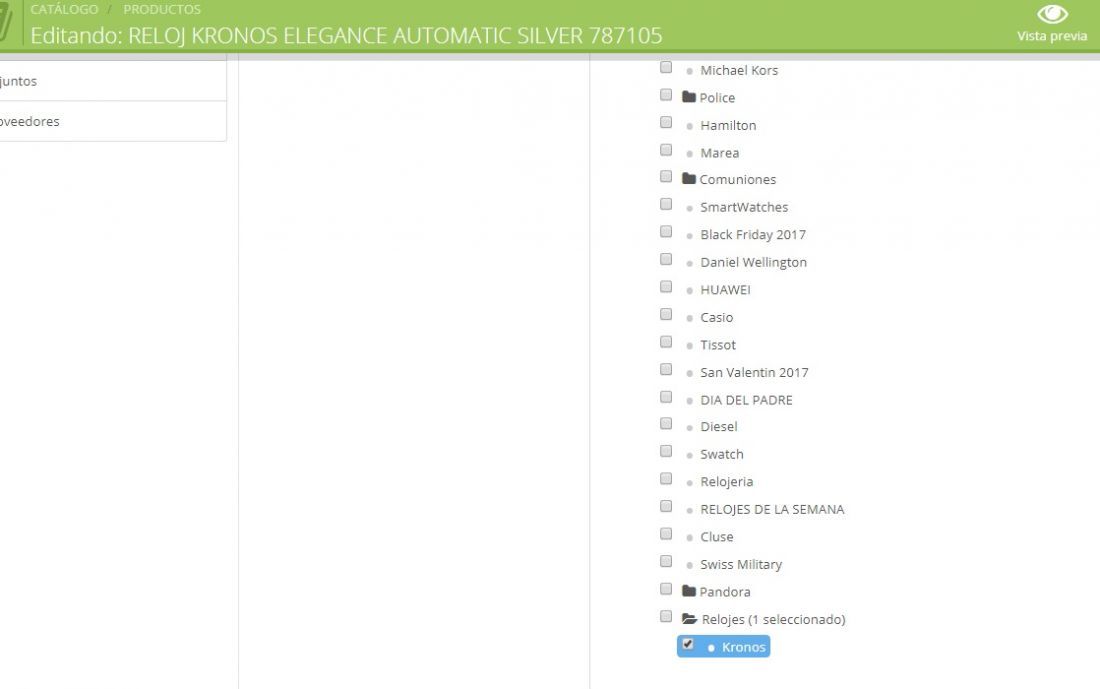
Task: Go to PRODUCTOS breadcrumb
Action: coord(162,9)
